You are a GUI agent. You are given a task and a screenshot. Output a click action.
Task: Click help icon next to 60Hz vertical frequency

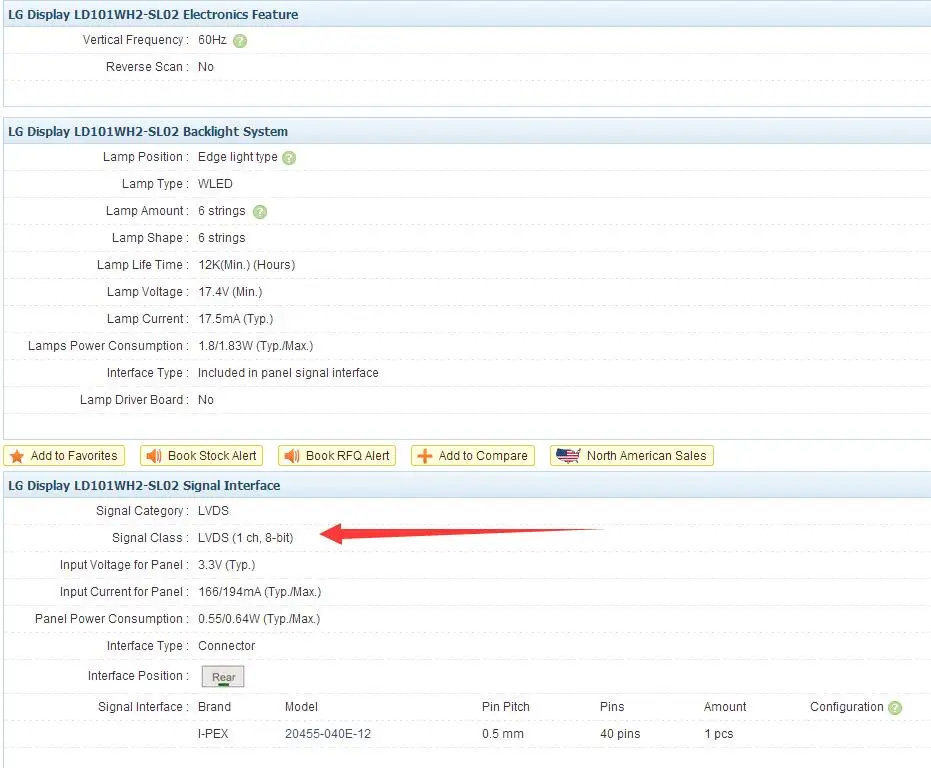coord(240,41)
